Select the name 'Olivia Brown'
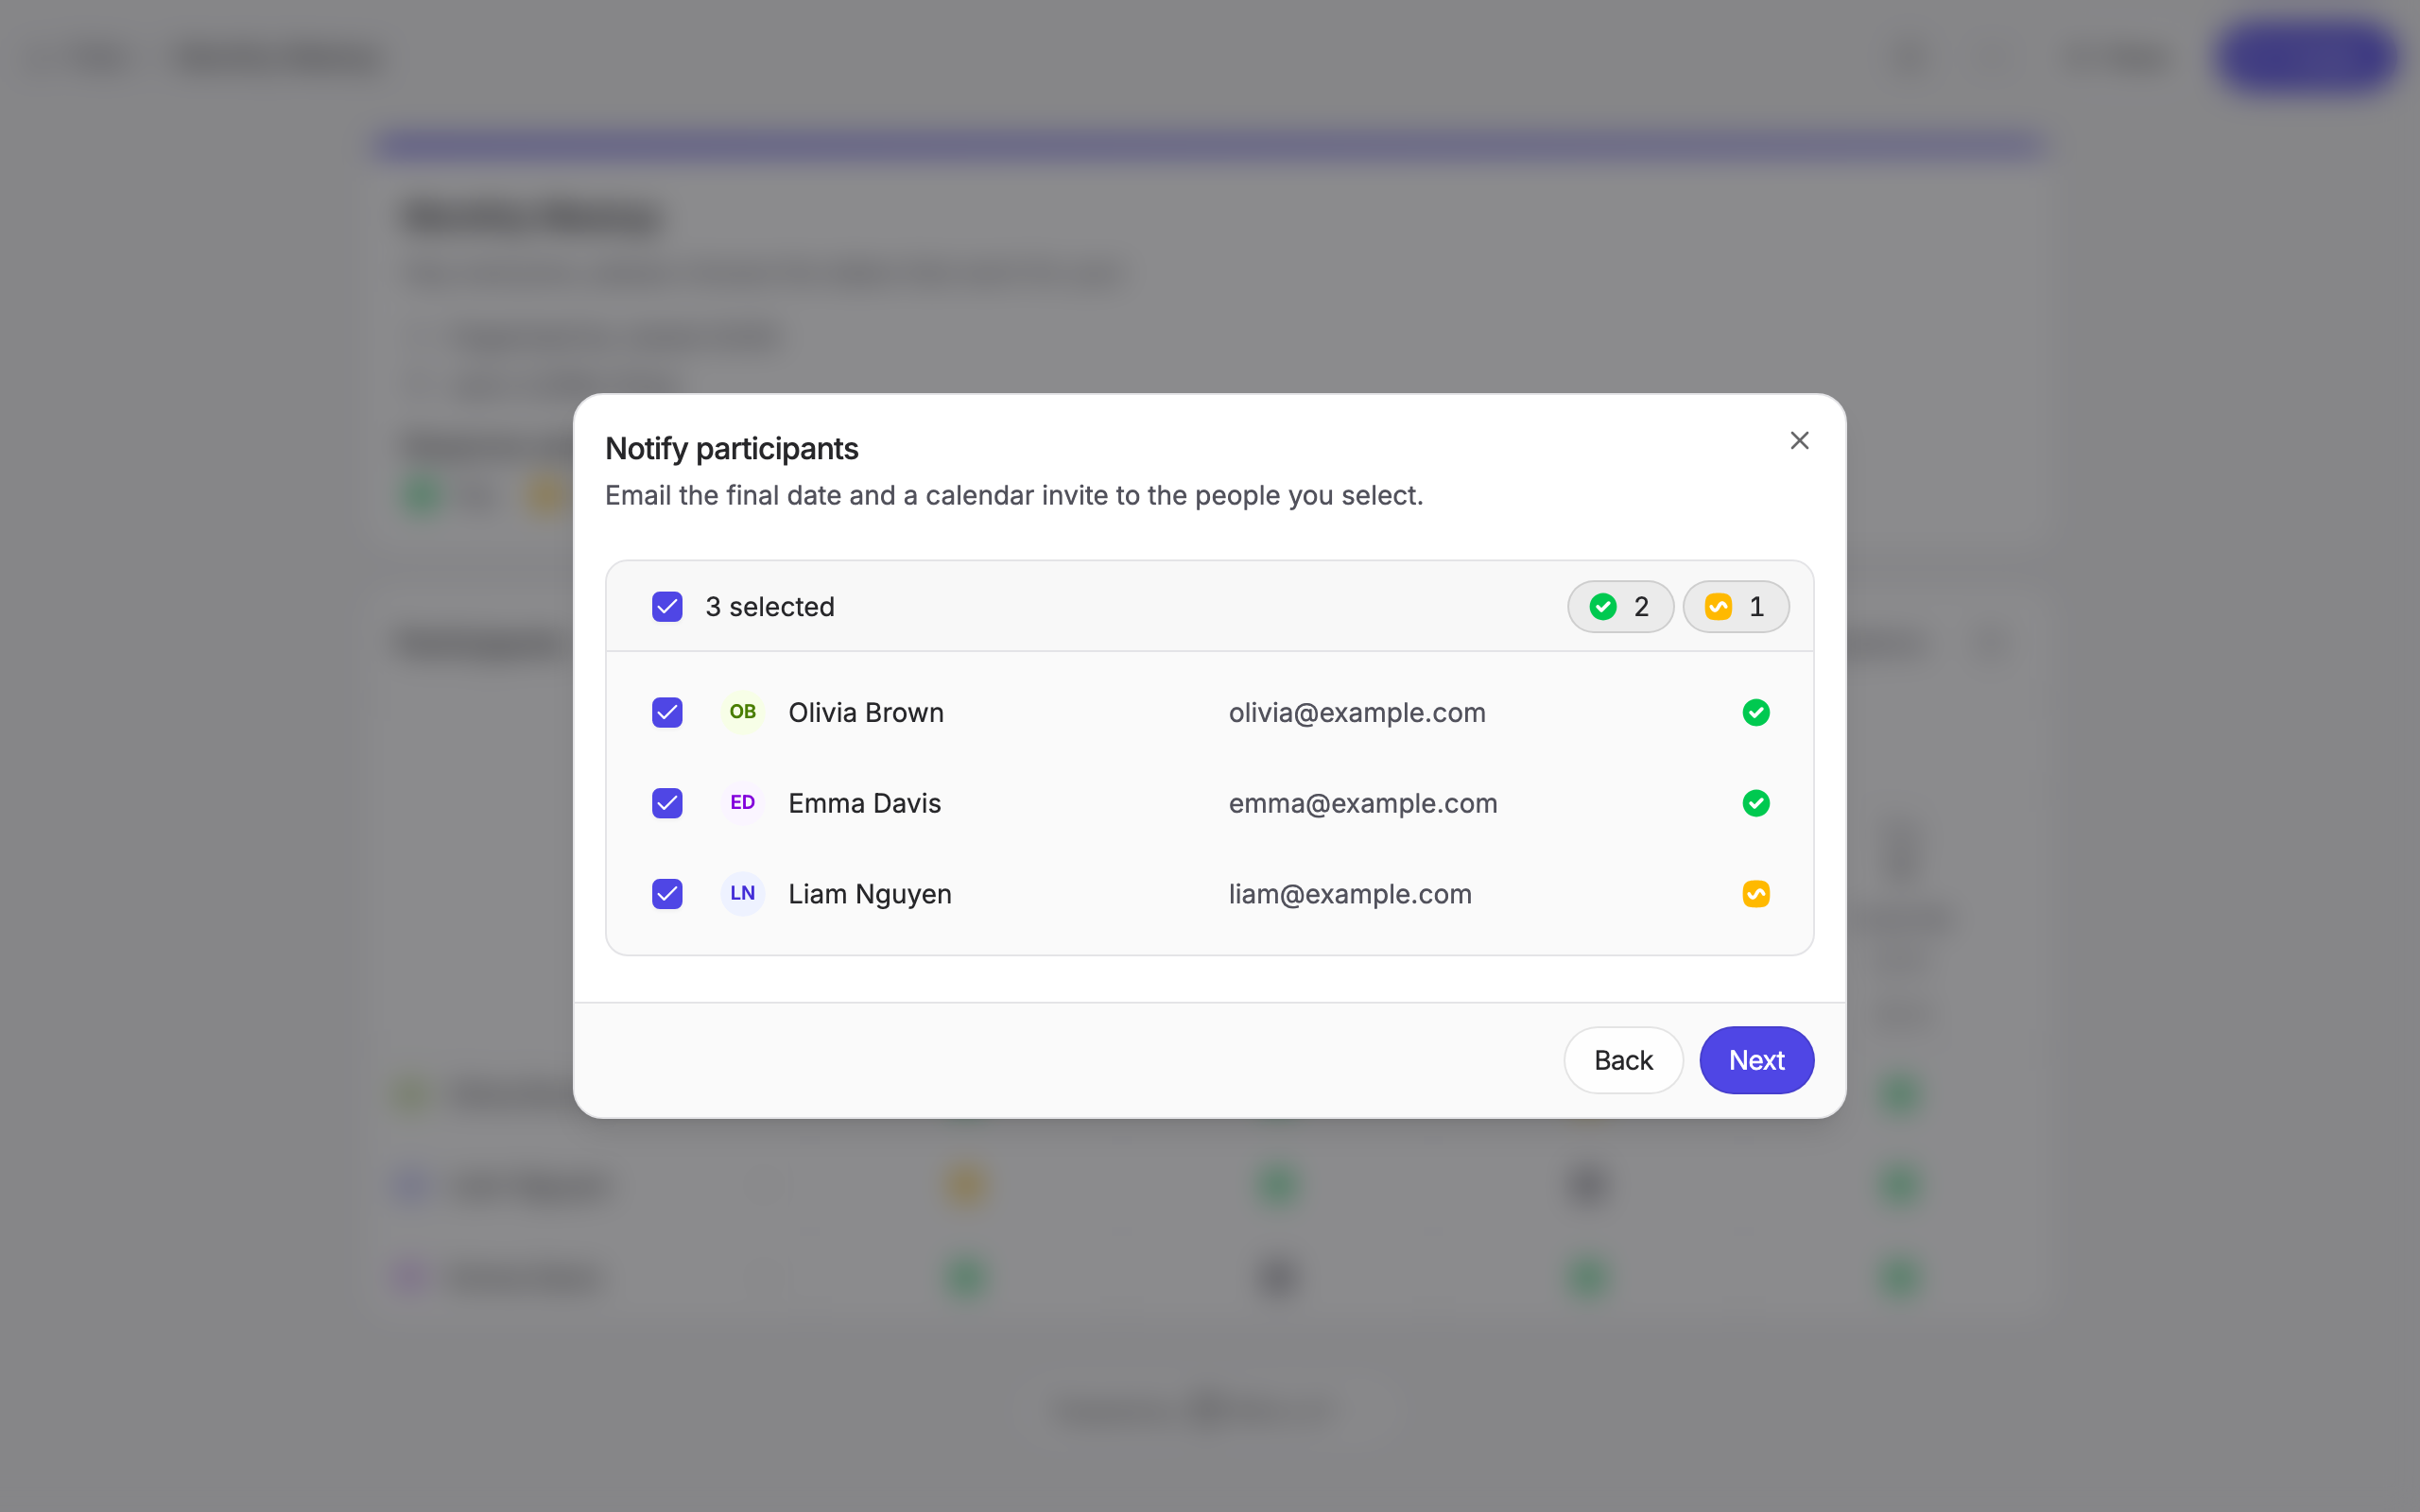The width and height of the screenshot is (2420, 1512). click(x=866, y=712)
